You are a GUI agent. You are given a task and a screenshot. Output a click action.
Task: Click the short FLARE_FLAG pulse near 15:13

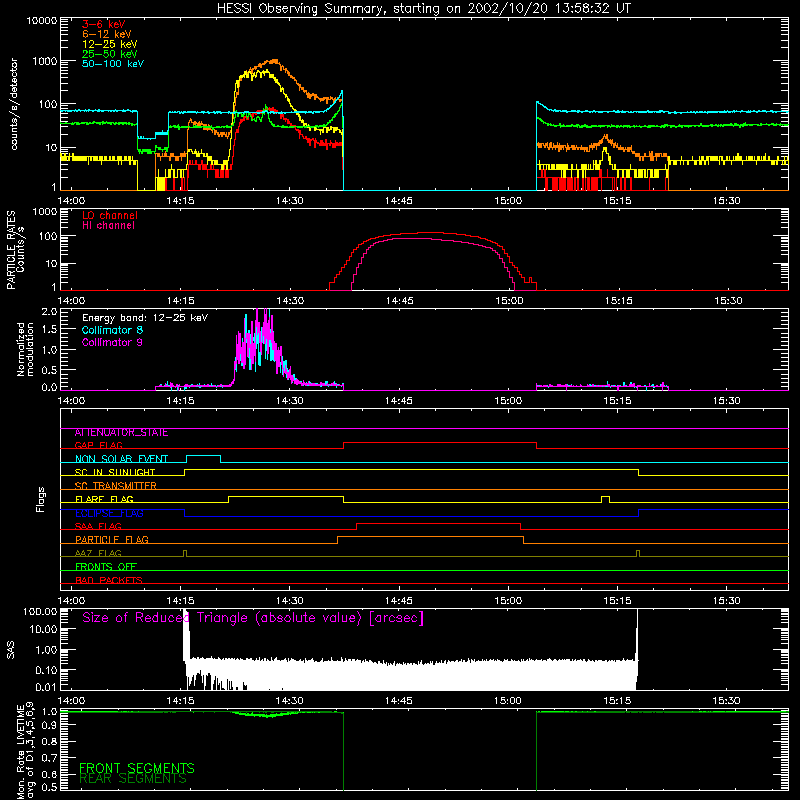[606, 498]
